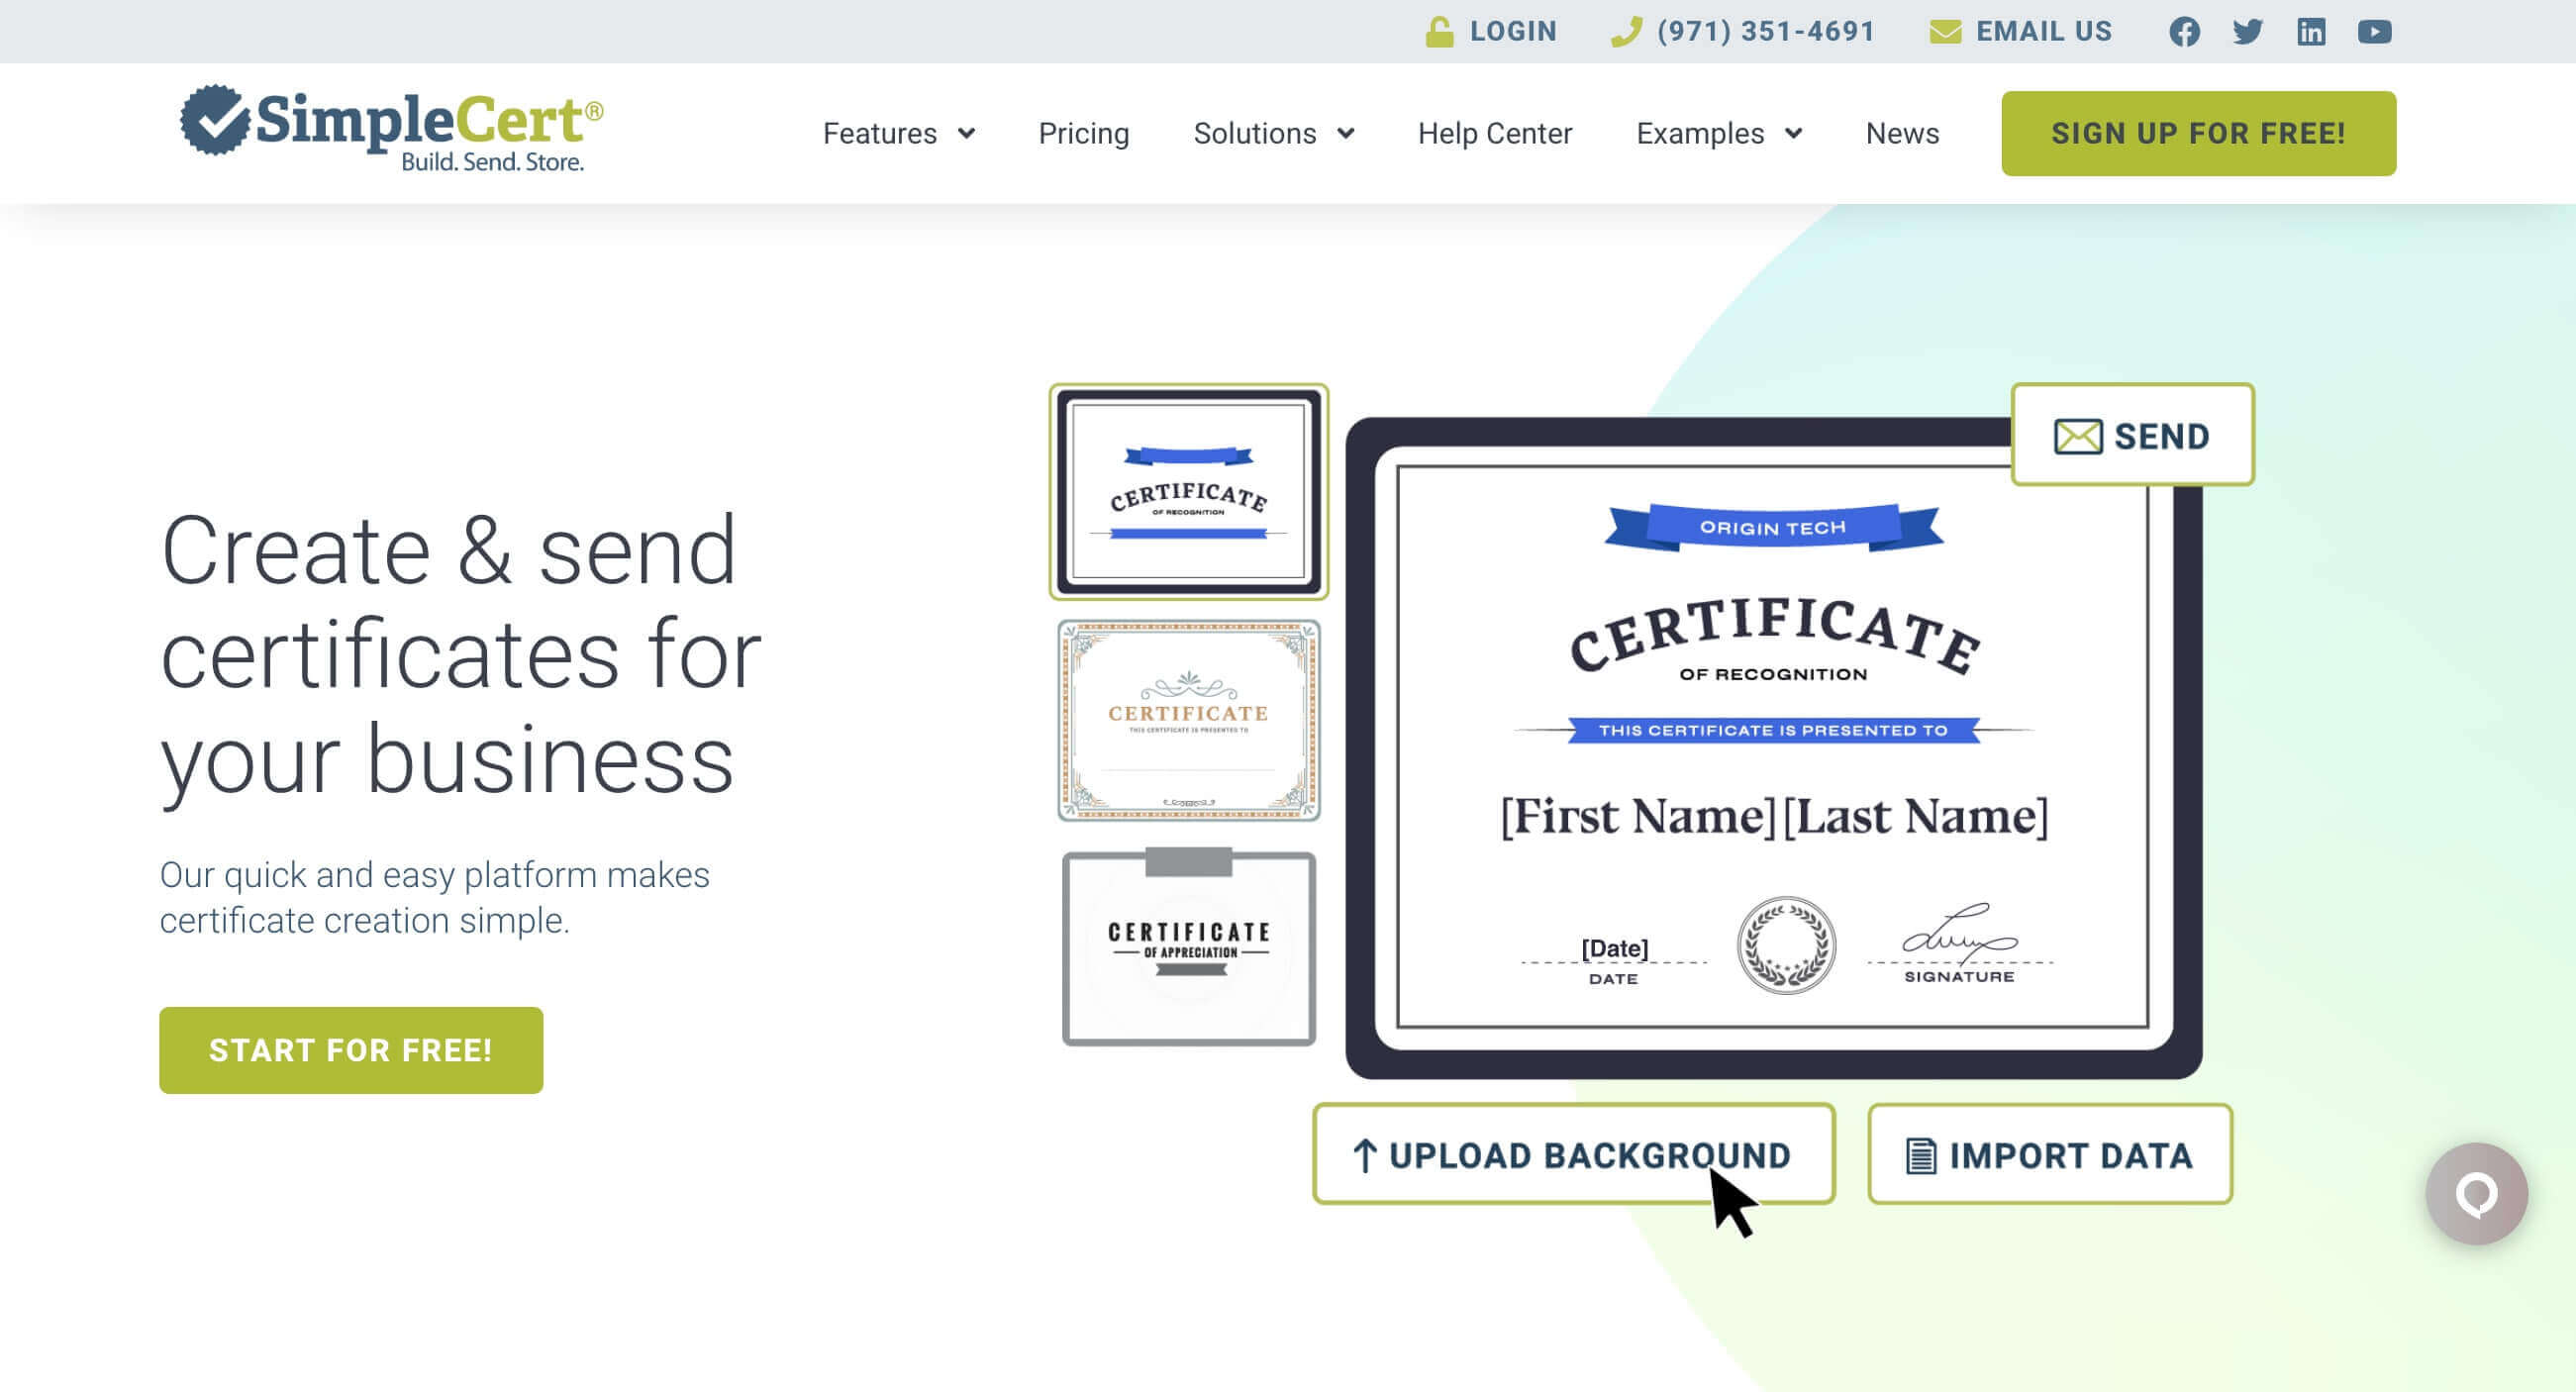Click the Start For Free button
Viewport: 2576px width, 1392px height.
351,1049
